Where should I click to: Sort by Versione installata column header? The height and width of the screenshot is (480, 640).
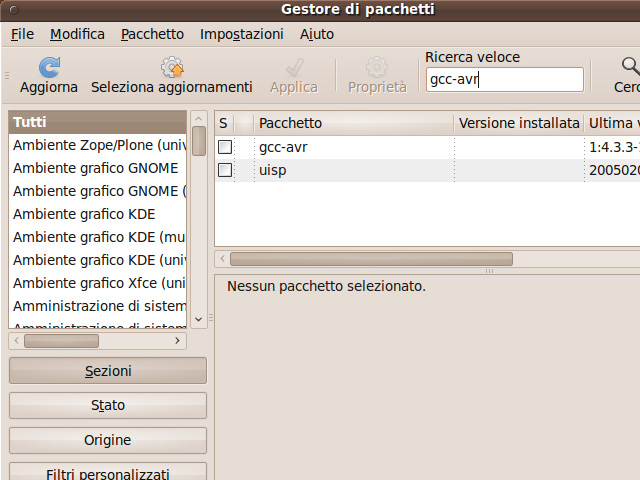click(518, 123)
